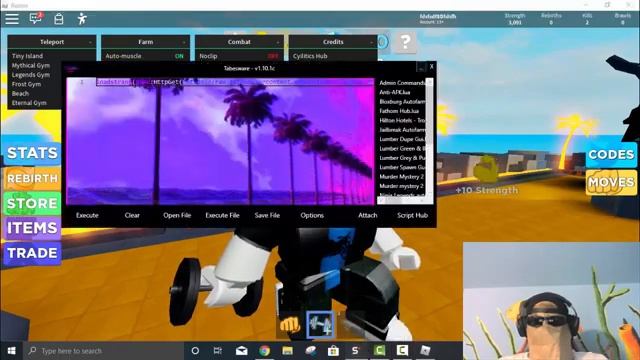Collapse the Teleport panel arrow

[90, 42]
